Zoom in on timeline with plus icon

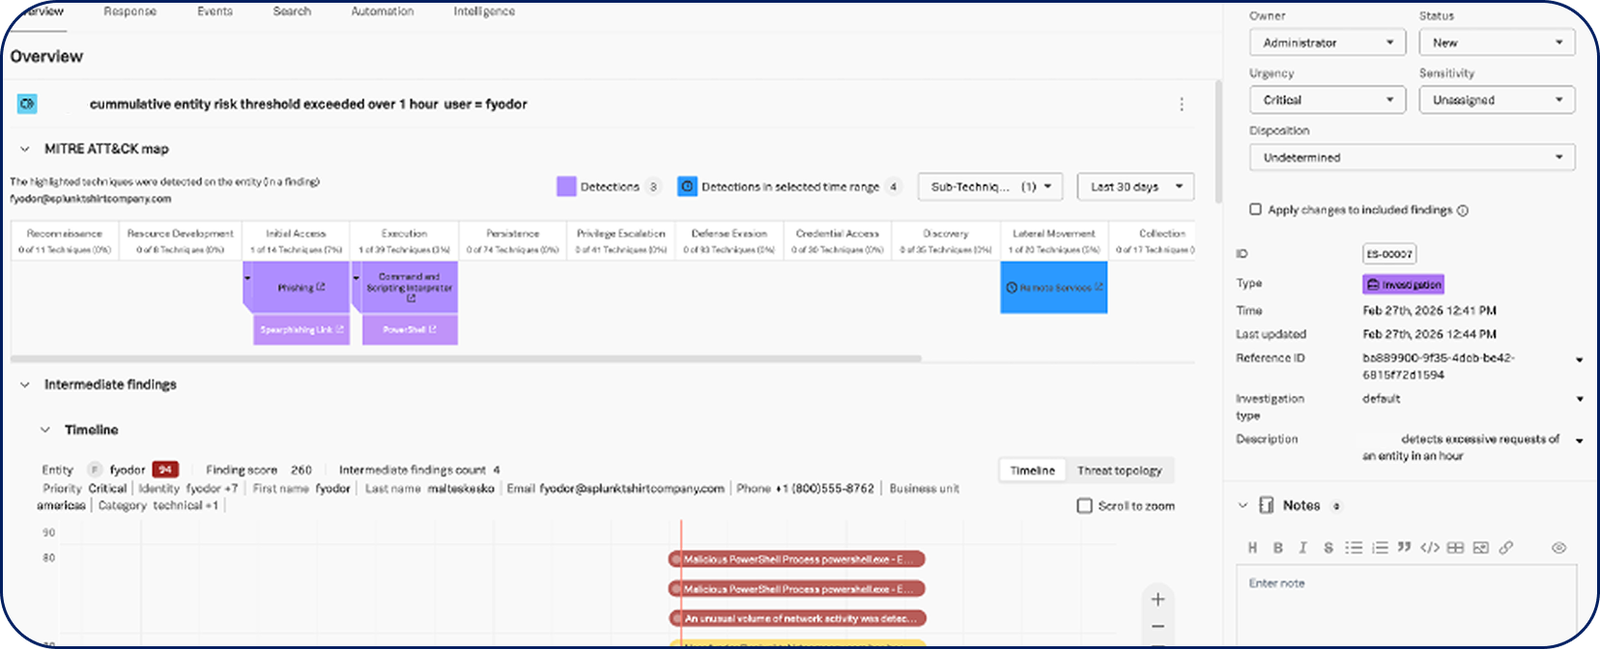pyautogui.click(x=1157, y=599)
